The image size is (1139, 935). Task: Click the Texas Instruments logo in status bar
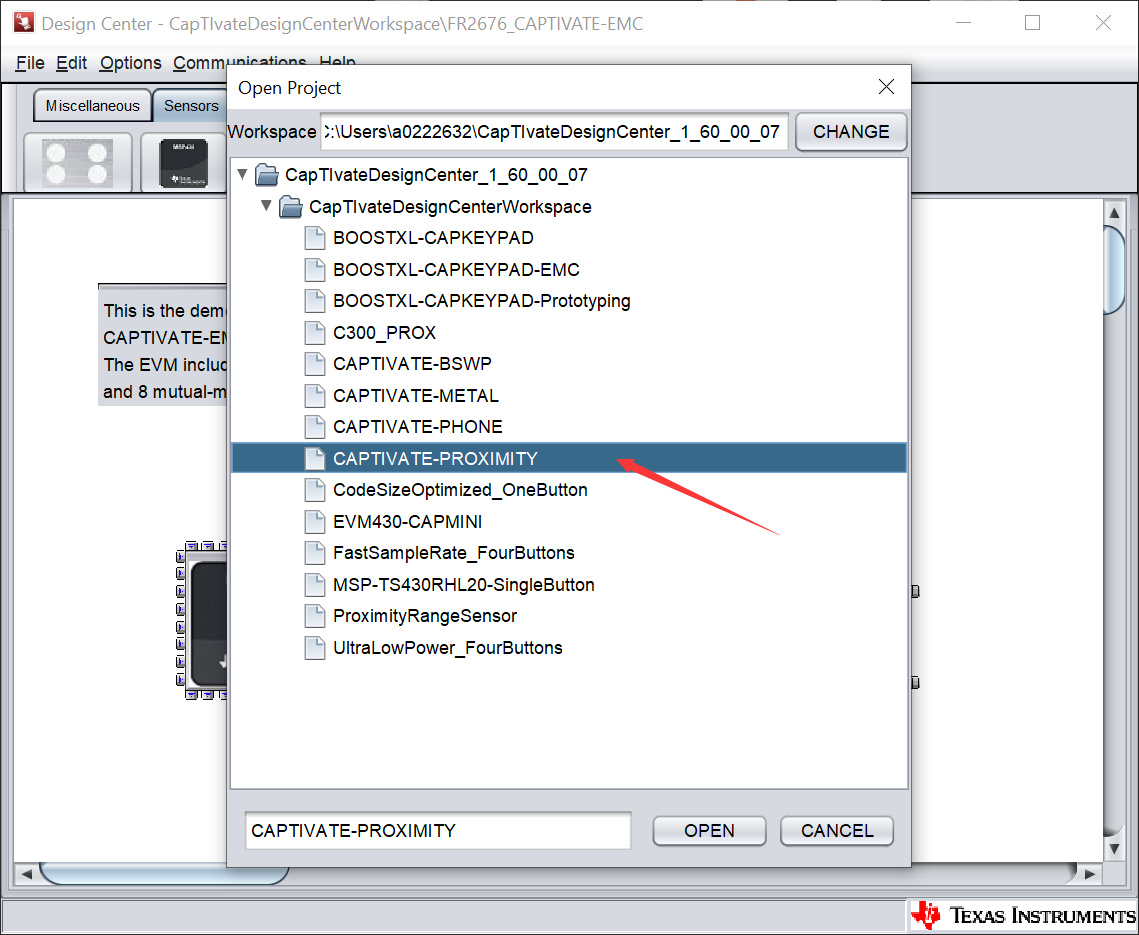click(x=1023, y=915)
